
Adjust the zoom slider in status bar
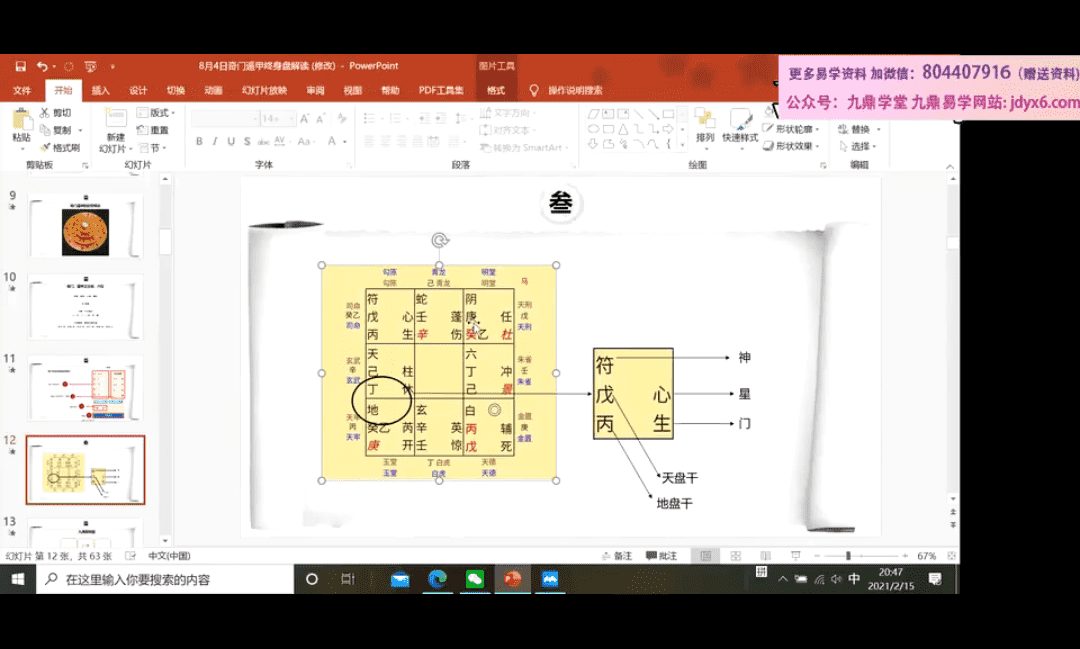point(848,556)
